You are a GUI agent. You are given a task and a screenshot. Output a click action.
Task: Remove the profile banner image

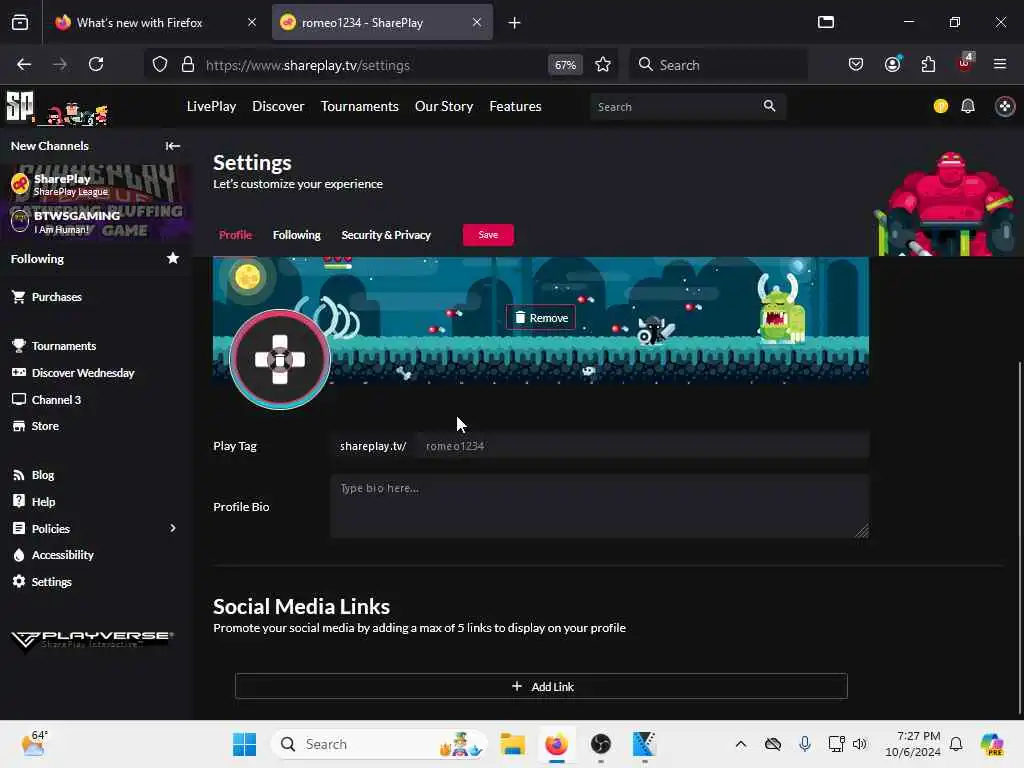(x=541, y=318)
